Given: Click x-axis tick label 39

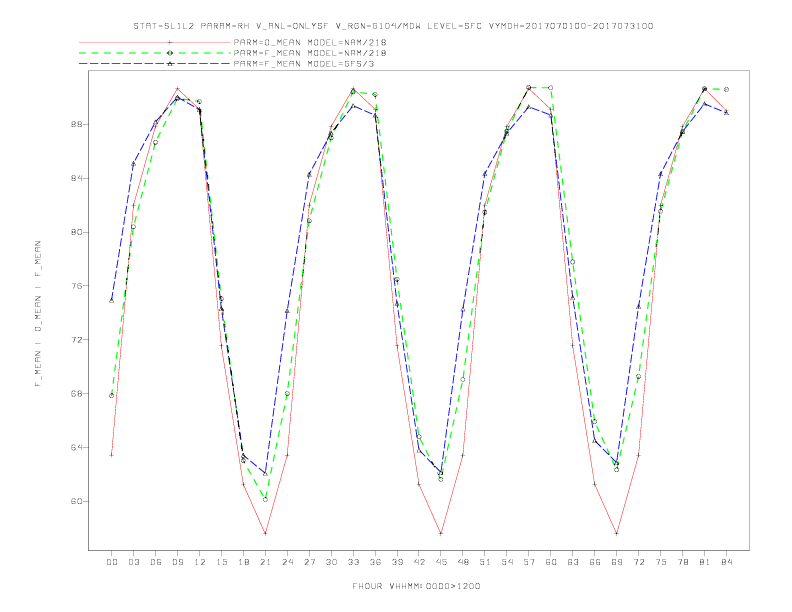Looking at the screenshot, I should click(x=397, y=562).
